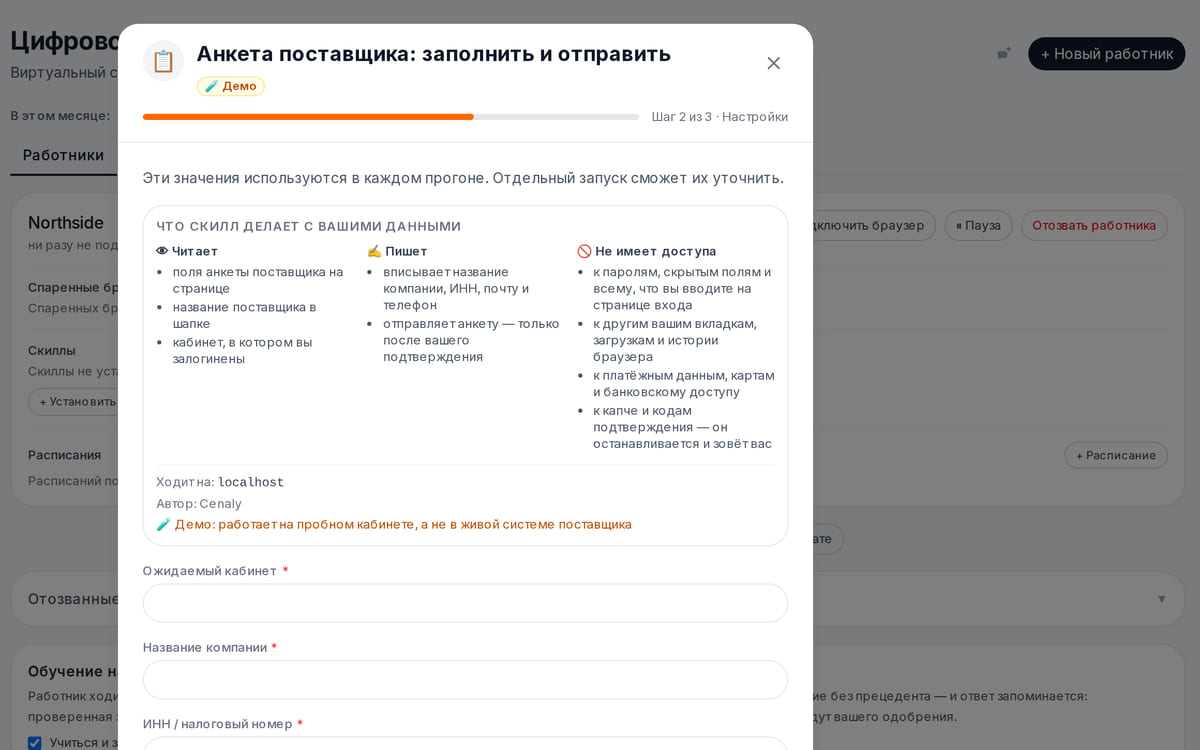Click the eye icon beside Читает
Image resolution: width=1200 pixels, height=750 pixels.
162,251
